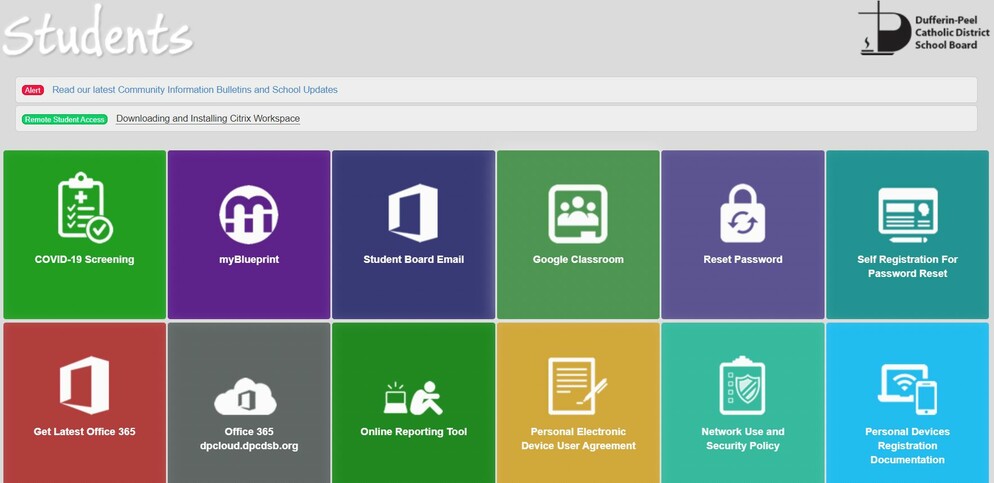Select Self Registration For Password Reset label
994x483 pixels.
click(x=907, y=266)
